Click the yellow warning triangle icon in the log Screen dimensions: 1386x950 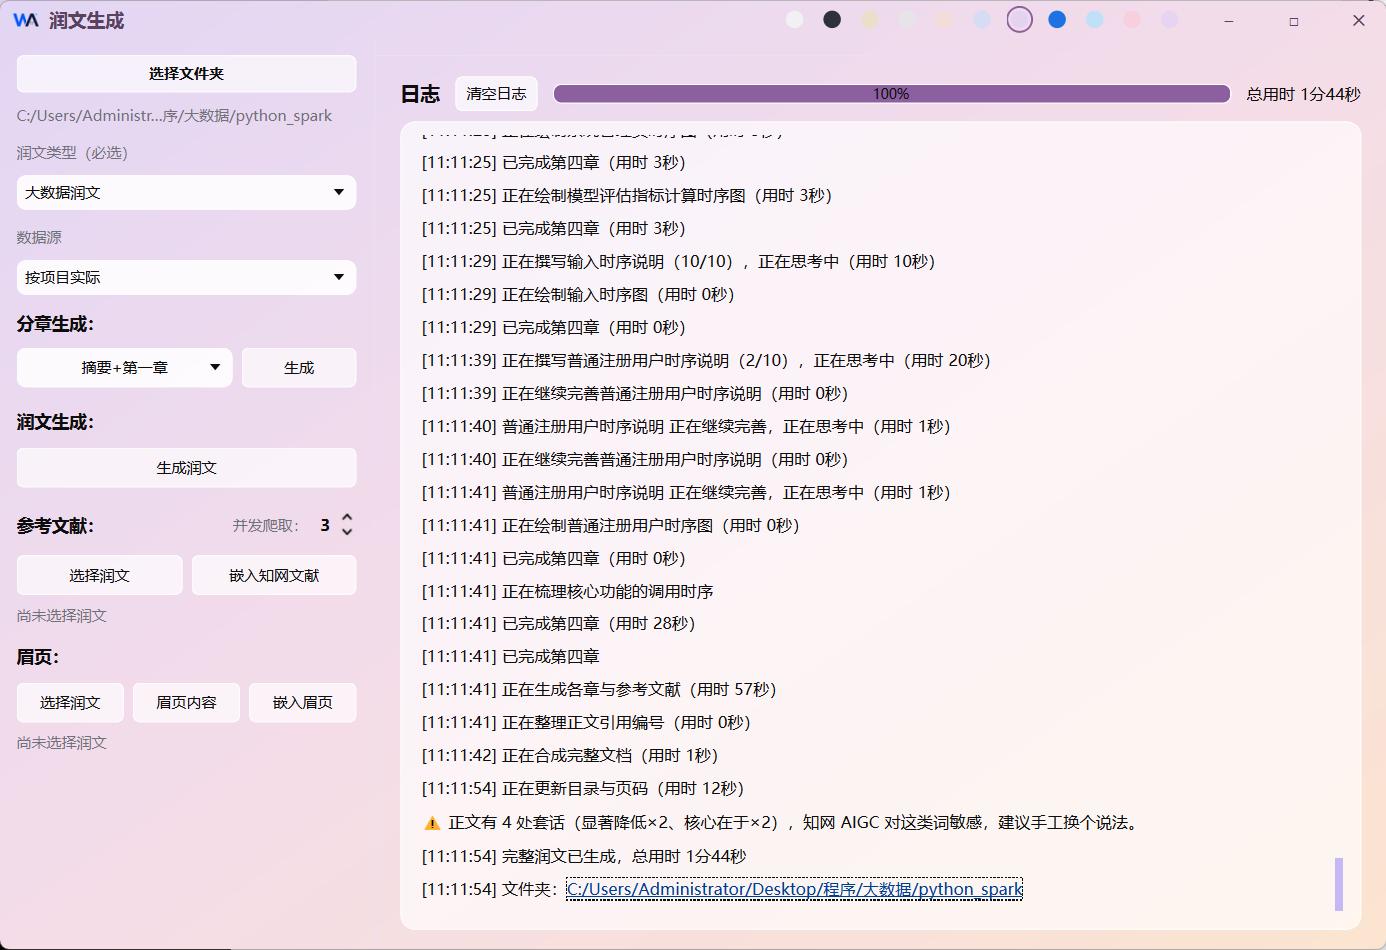432,823
